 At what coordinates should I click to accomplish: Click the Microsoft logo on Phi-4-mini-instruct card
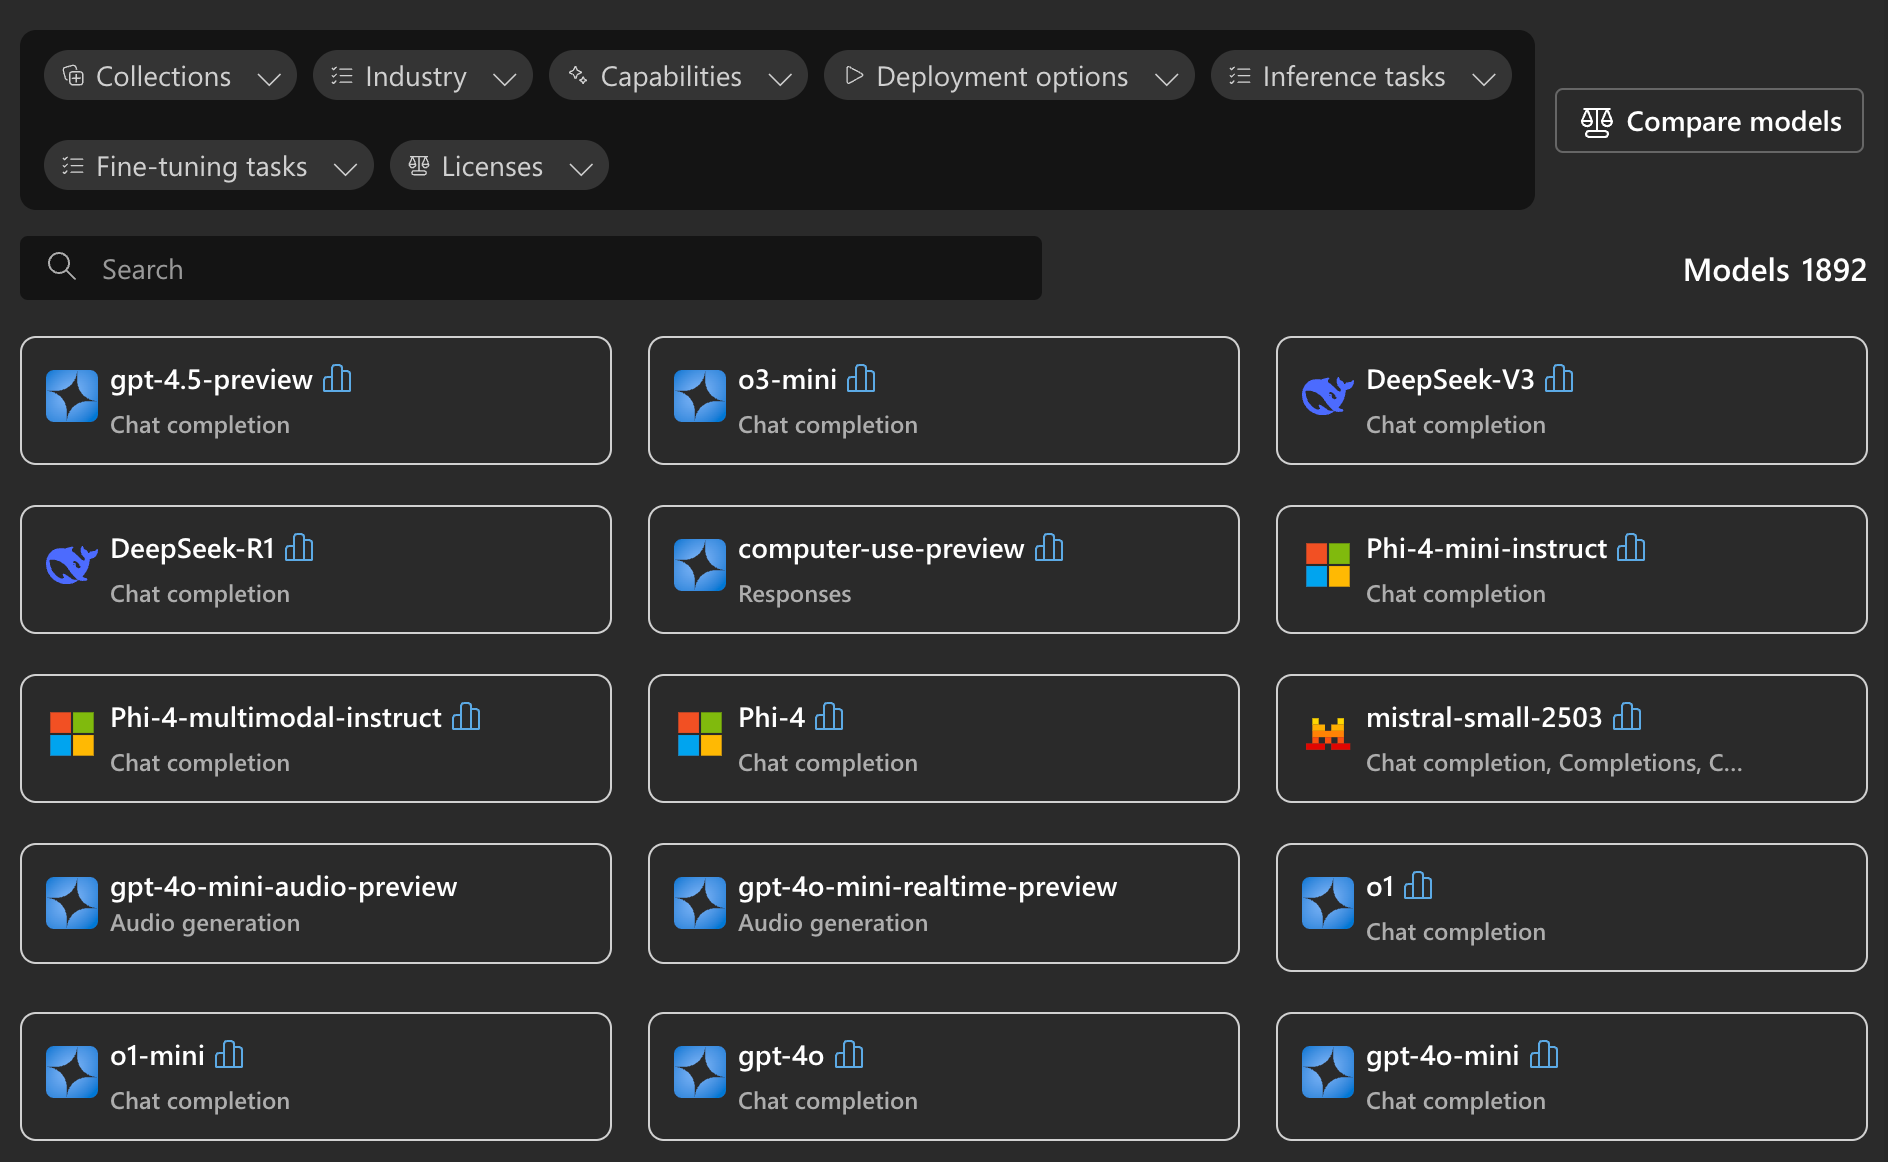[1328, 565]
